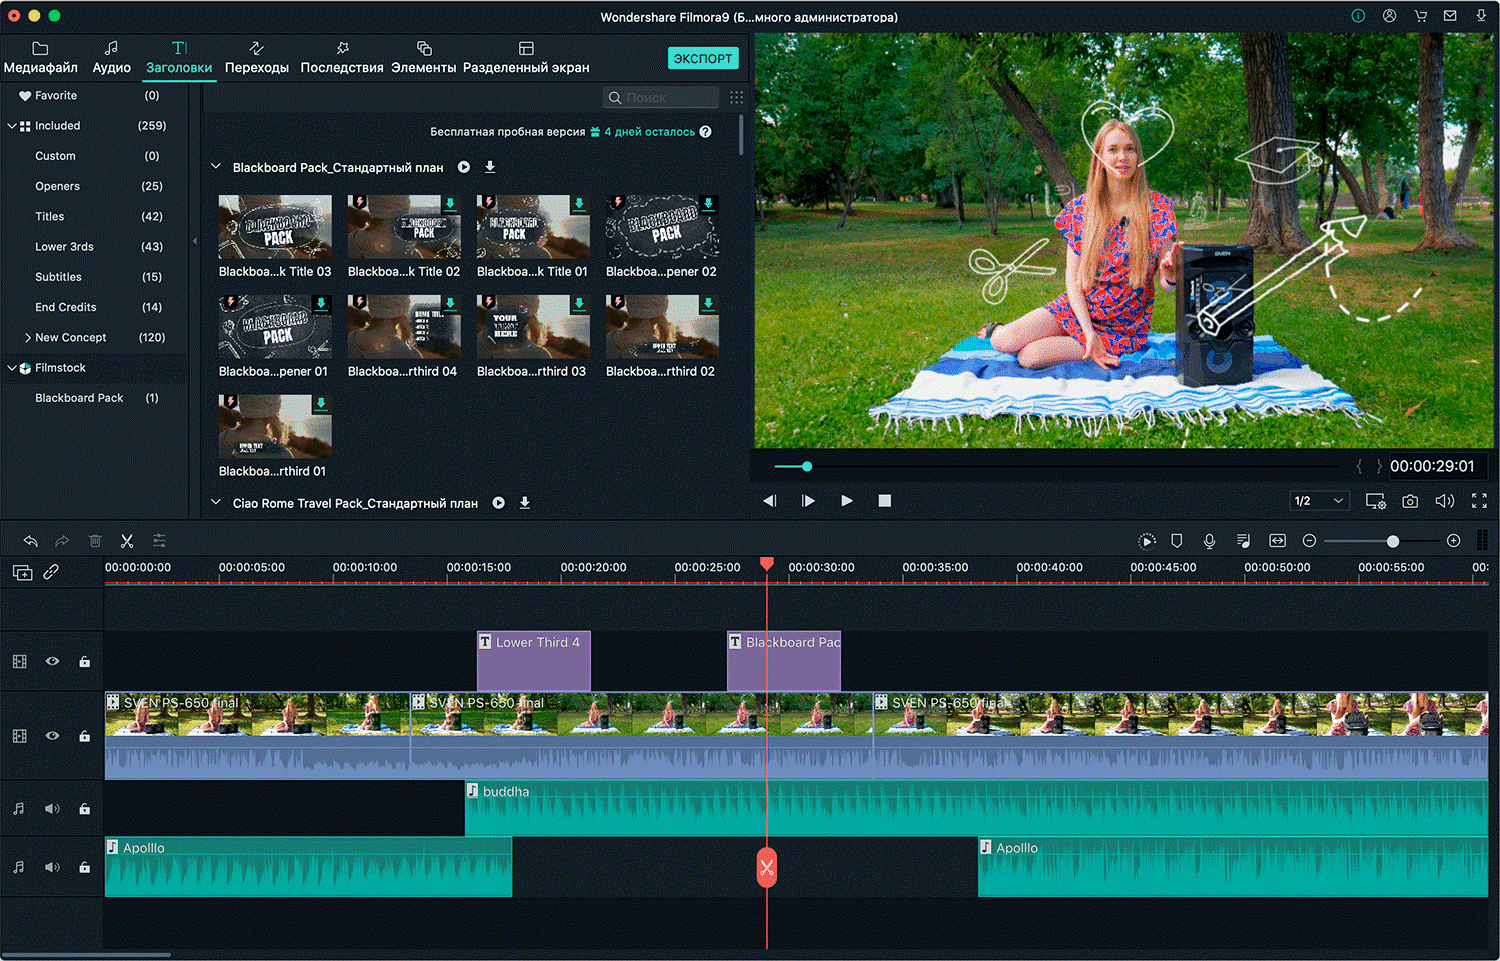
Task: Hide the title track with its eye icon
Action: (x=52, y=661)
